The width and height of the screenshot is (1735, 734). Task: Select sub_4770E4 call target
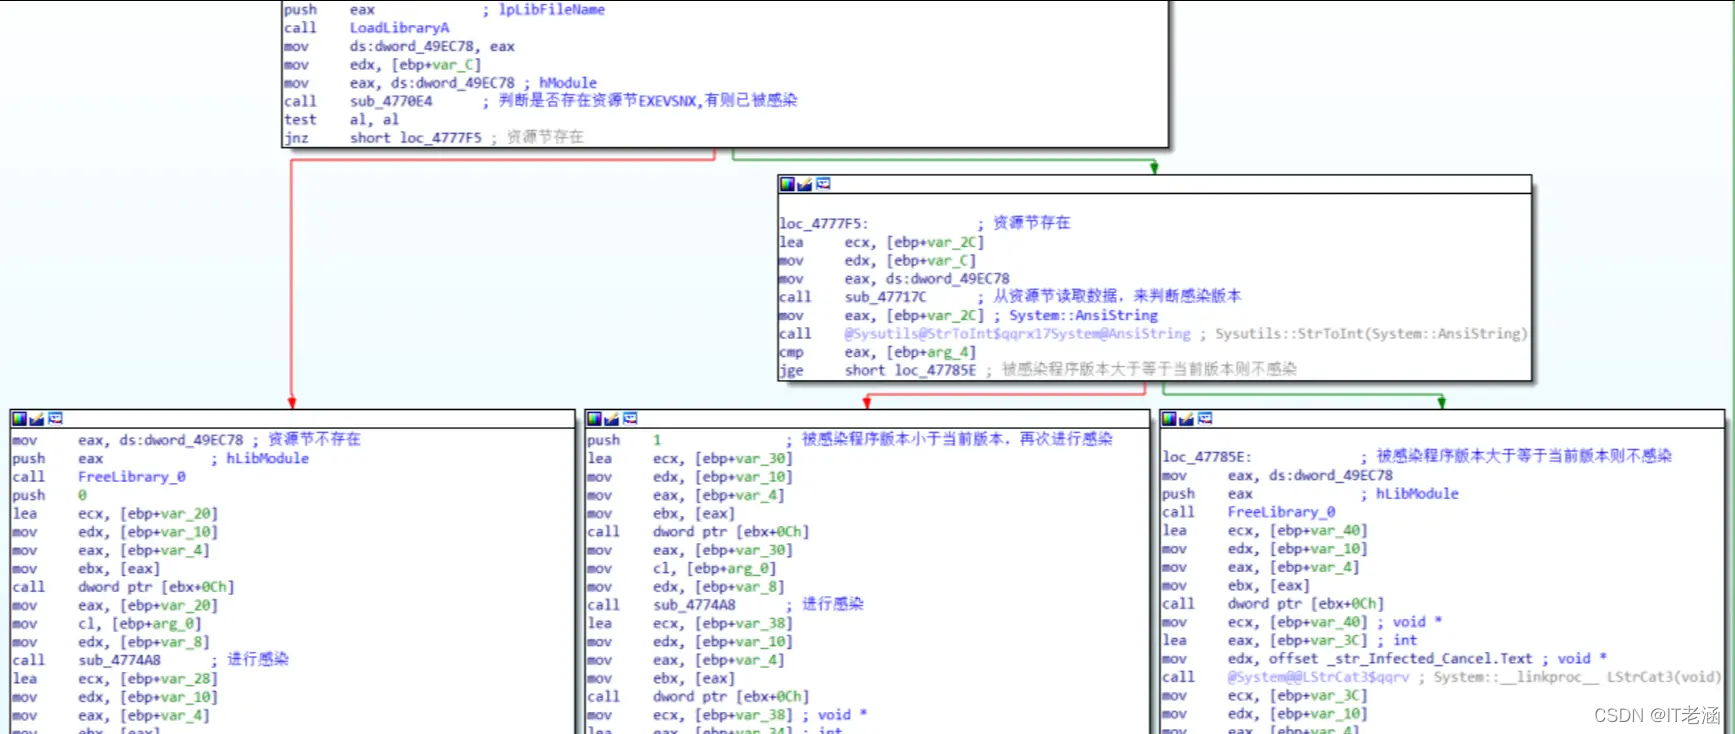click(391, 101)
